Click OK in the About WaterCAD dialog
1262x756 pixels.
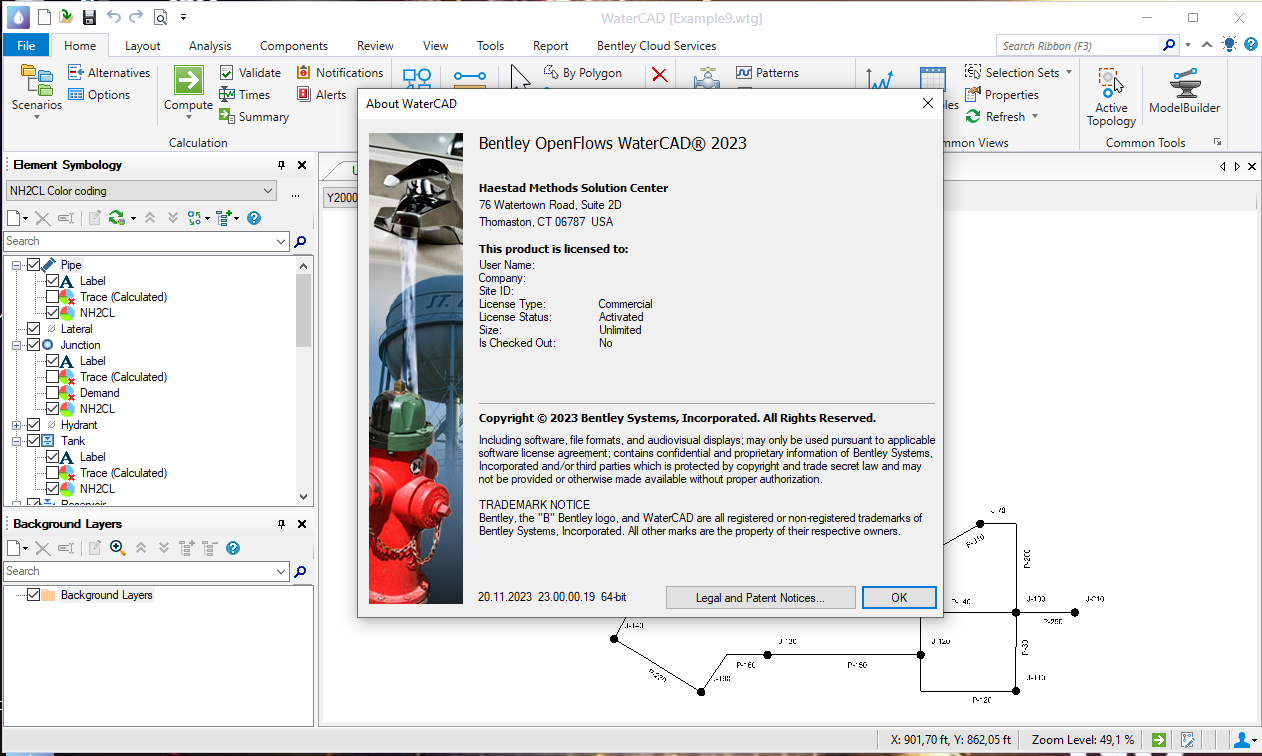point(898,598)
